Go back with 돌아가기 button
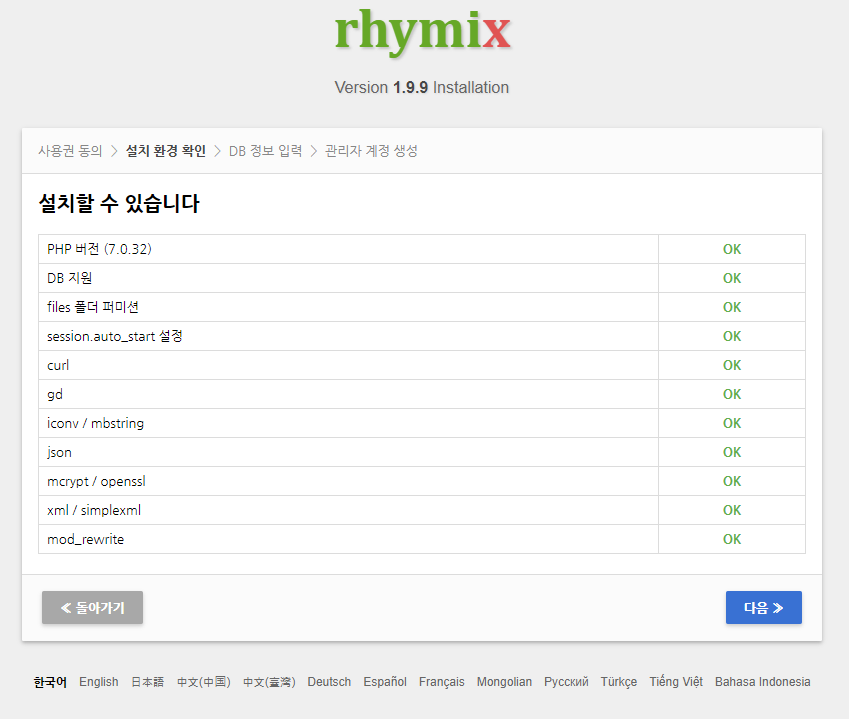 pos(93,607)
